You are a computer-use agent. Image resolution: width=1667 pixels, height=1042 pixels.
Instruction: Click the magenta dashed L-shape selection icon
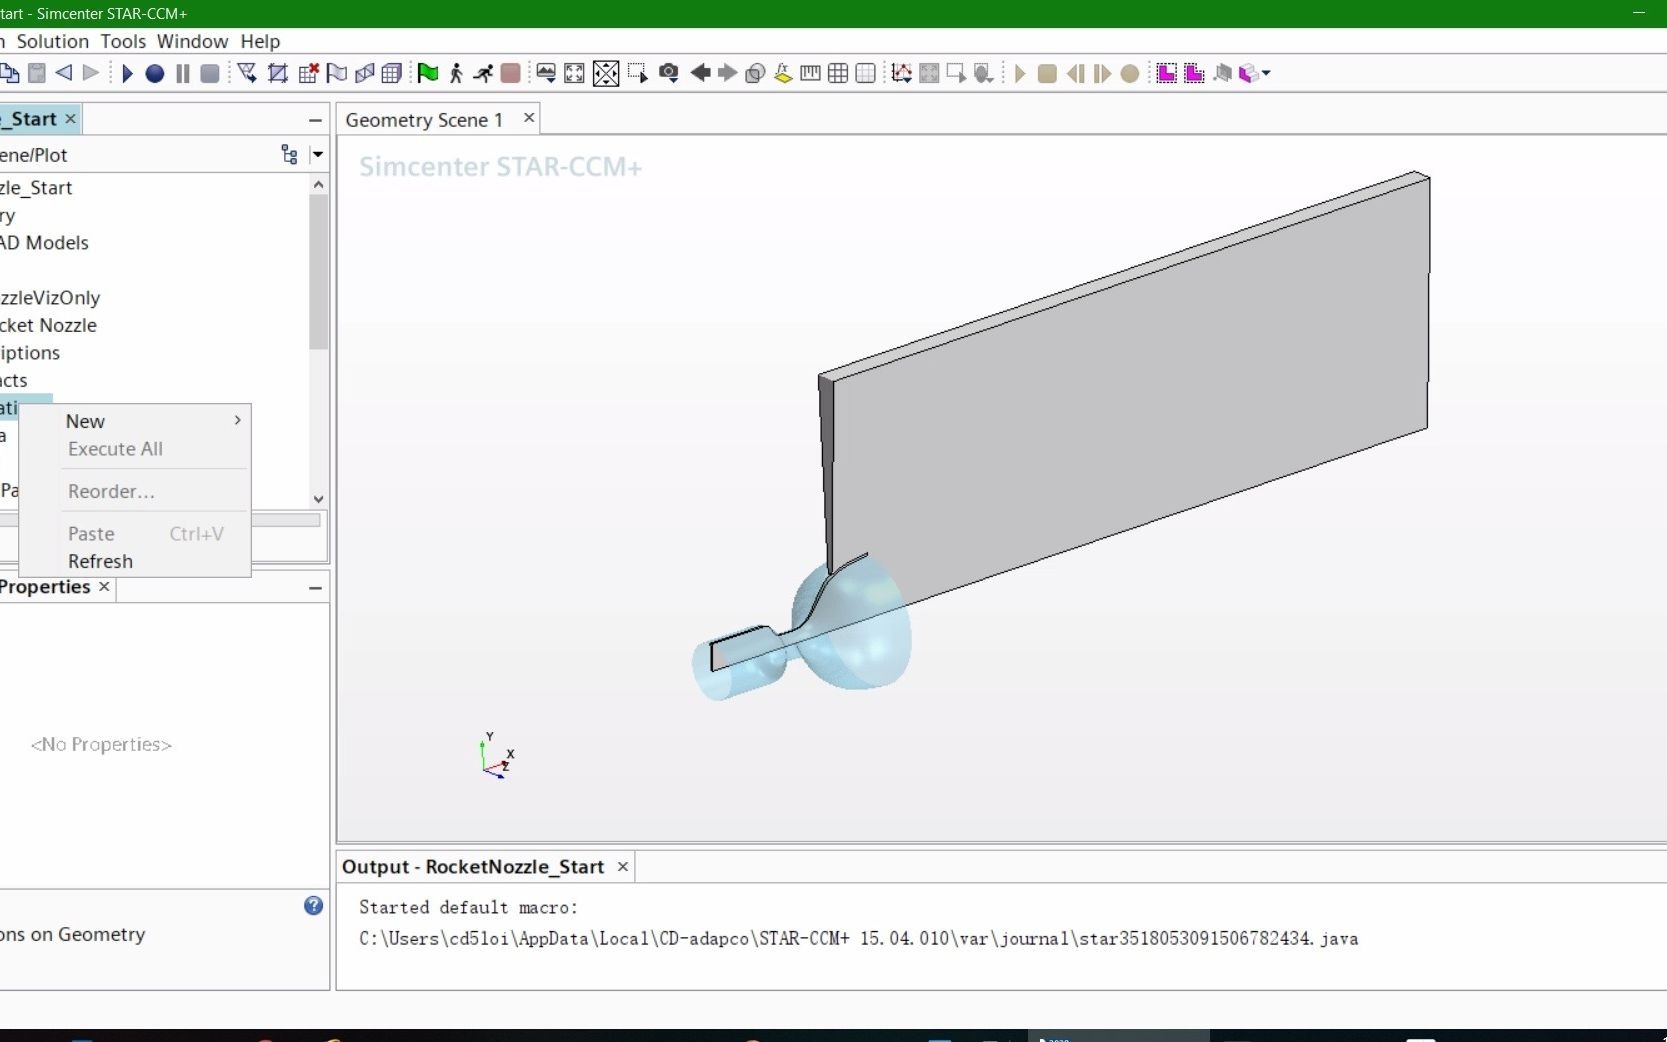tap(1166, 73)
